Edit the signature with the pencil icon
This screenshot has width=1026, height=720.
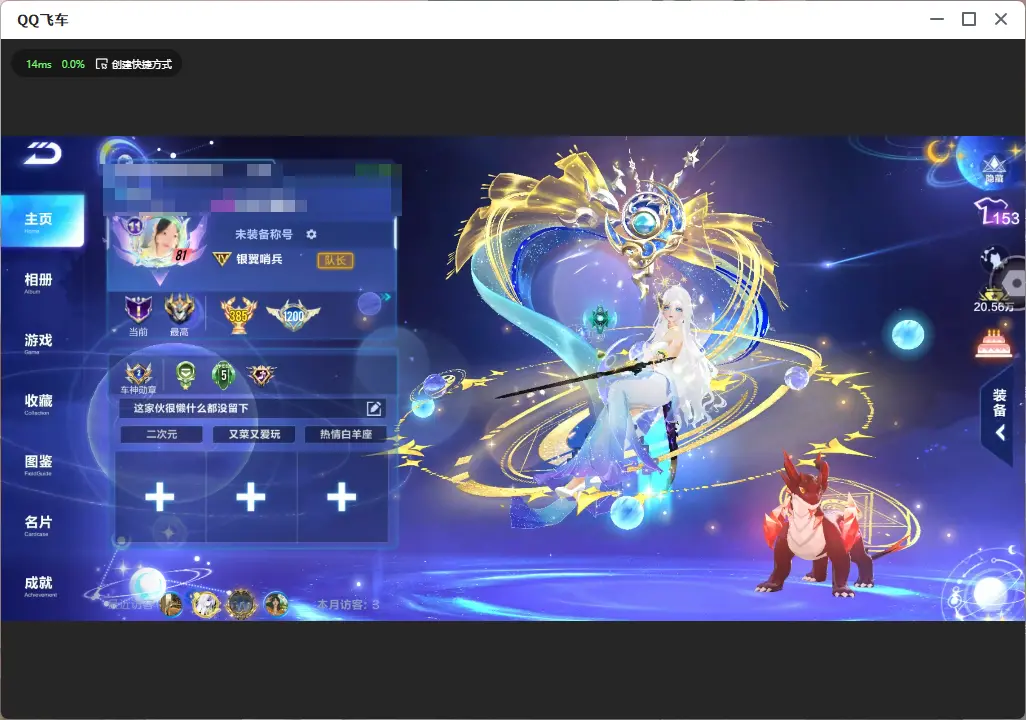[374, 409]
